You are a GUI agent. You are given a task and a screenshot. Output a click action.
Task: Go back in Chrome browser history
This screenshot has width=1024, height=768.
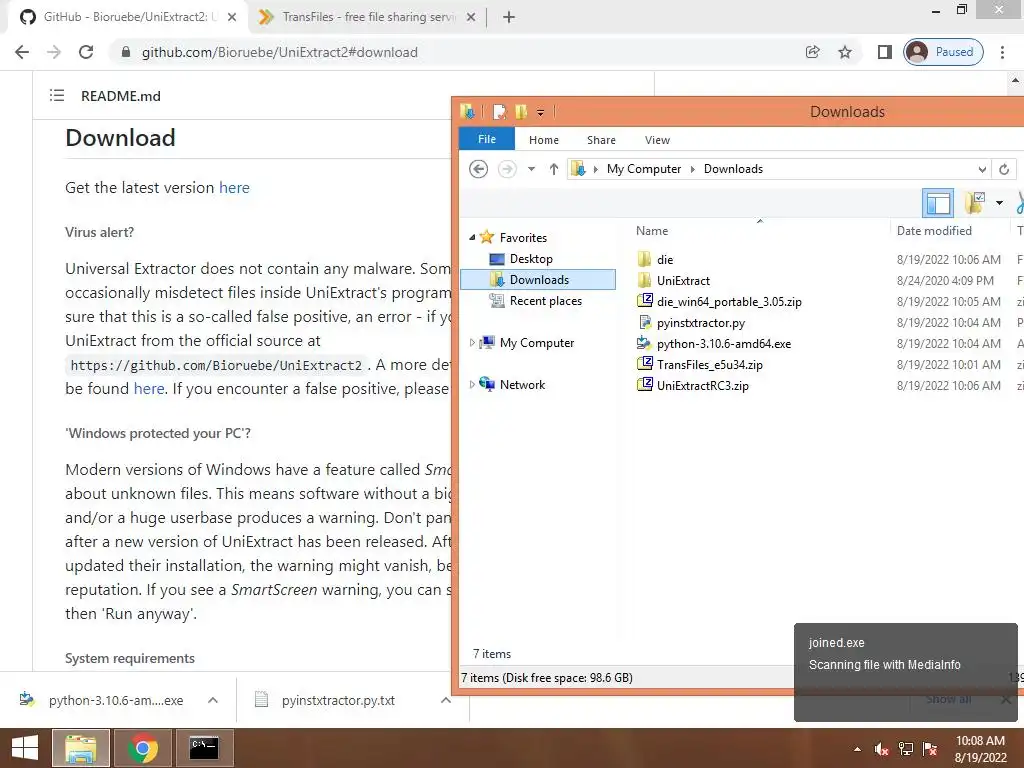(x=22, y=52)
